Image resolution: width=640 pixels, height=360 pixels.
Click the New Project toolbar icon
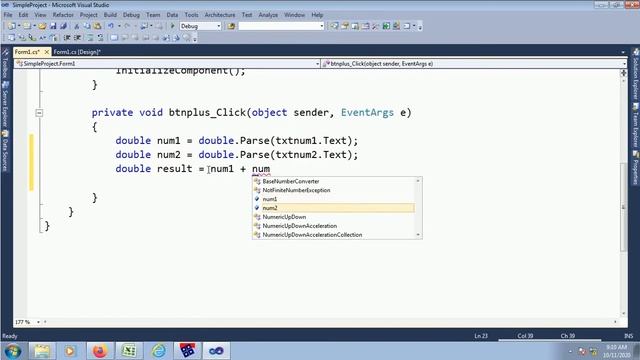tap(11, 26)
